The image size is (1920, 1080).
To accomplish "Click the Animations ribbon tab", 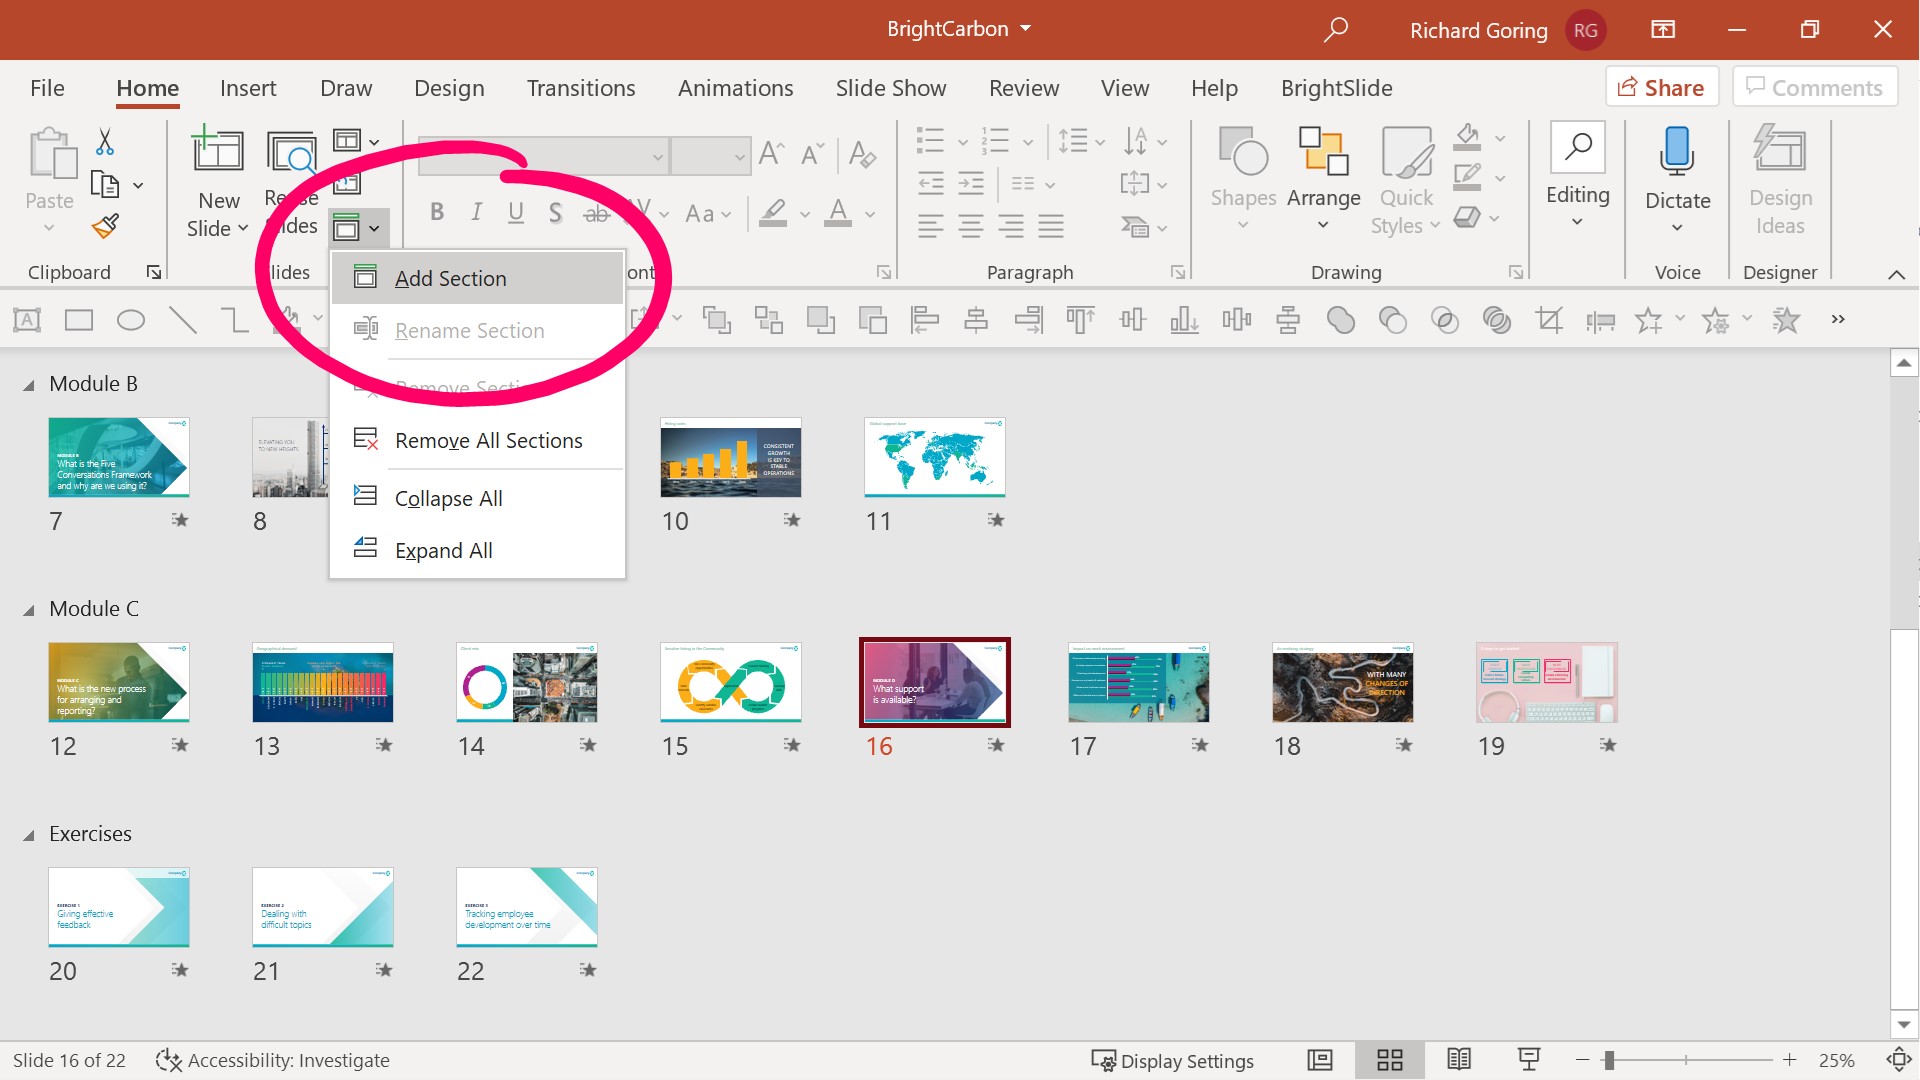I will (736, 87).
